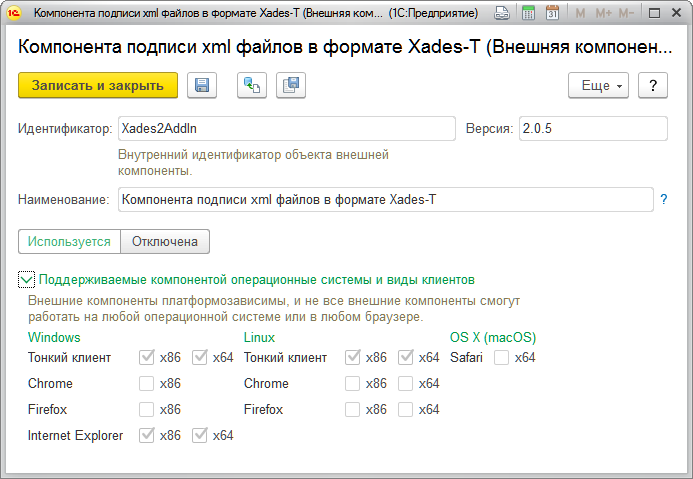Click the 1C application logo icon
Screen dimensions: 693x479
pos(15,14)
